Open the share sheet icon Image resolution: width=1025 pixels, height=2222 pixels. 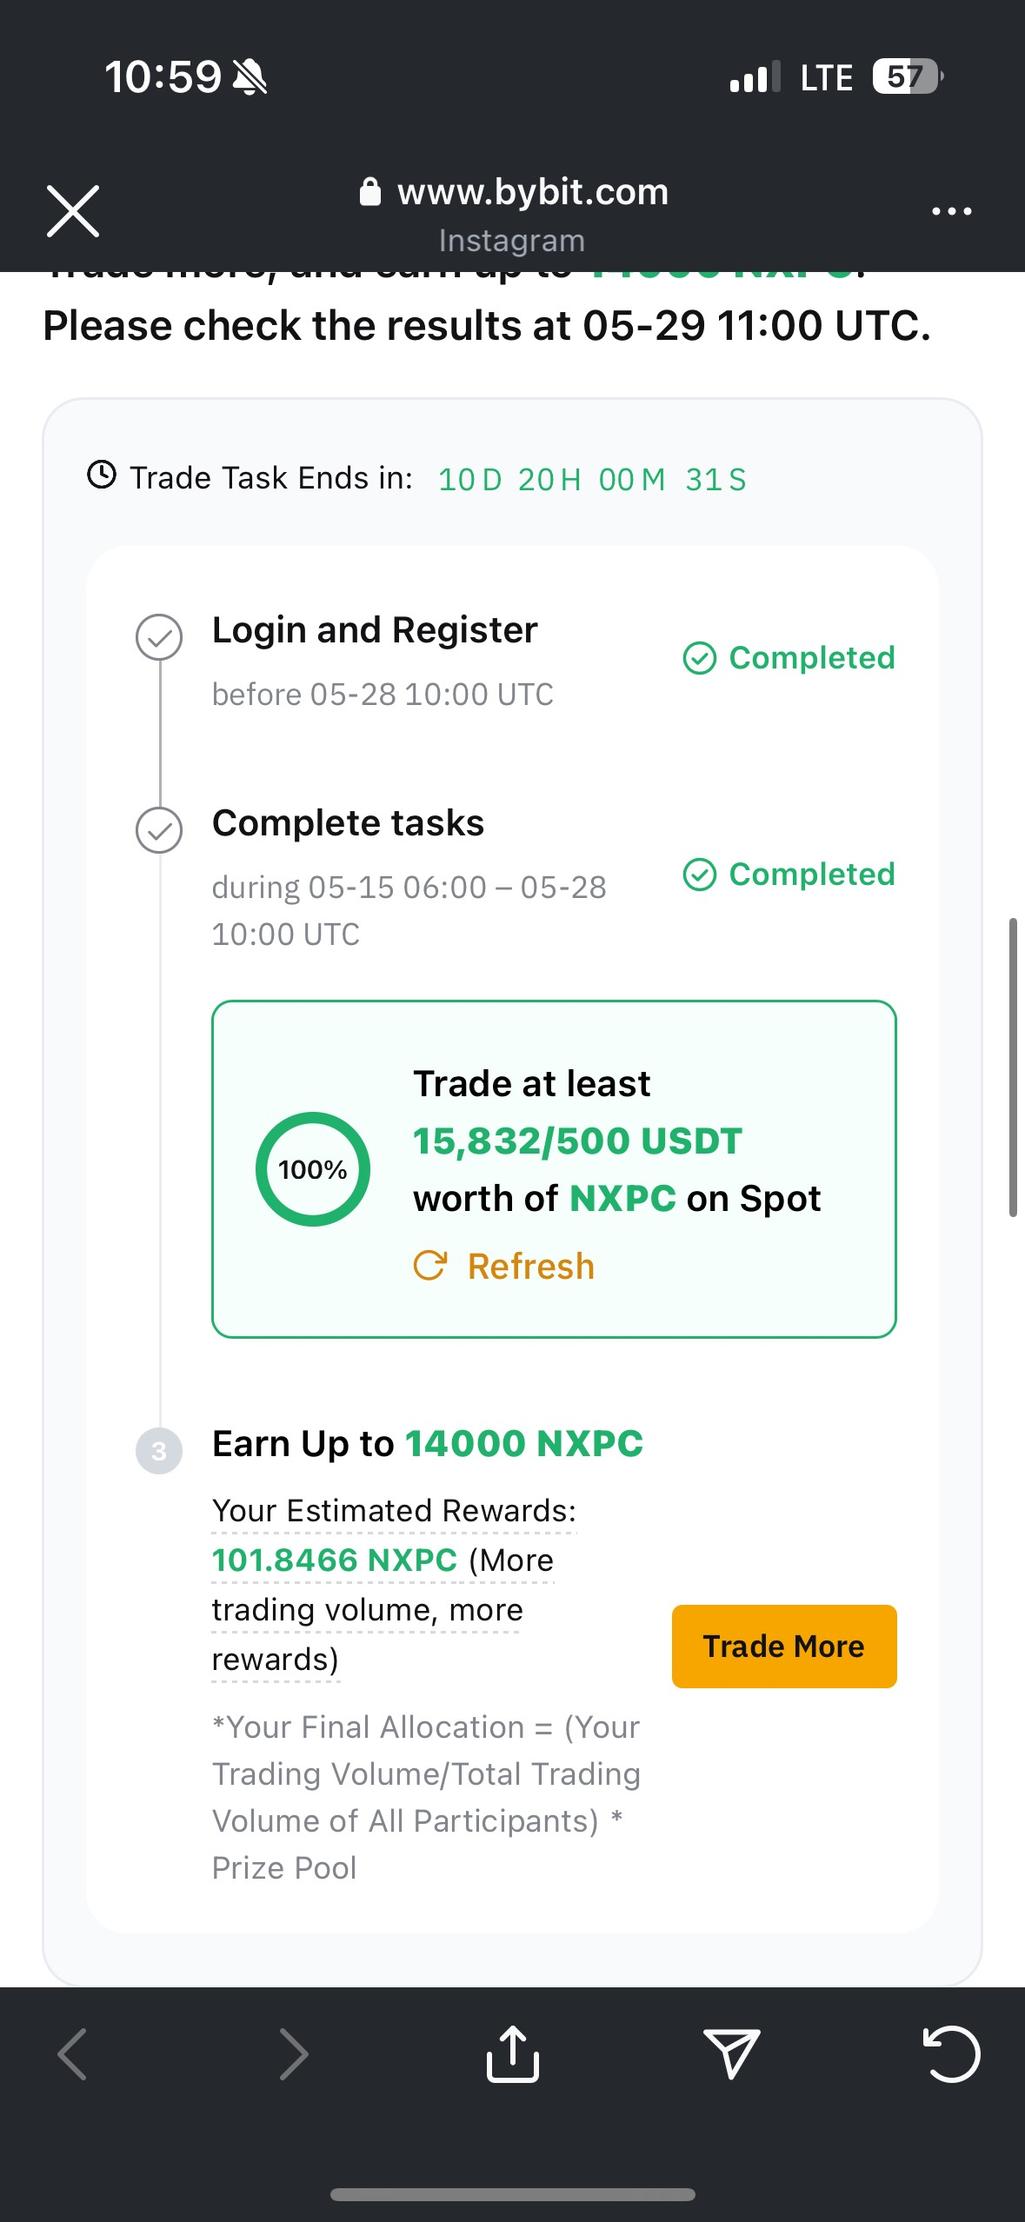point(513,2054)
